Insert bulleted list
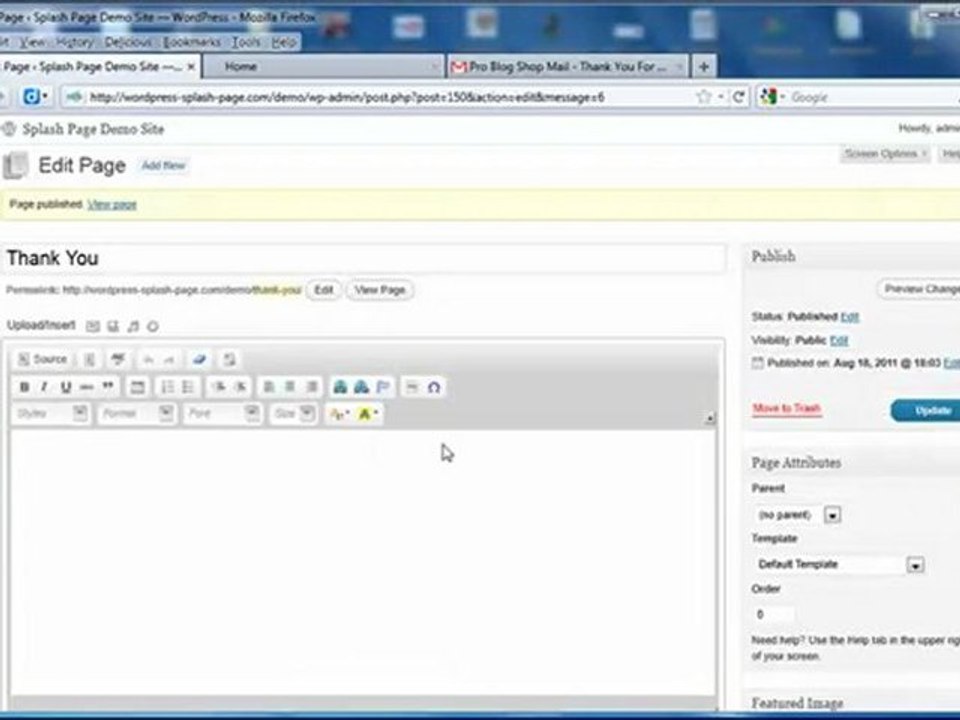The width and height of the screenshot is (960, 720). (188, 387)
